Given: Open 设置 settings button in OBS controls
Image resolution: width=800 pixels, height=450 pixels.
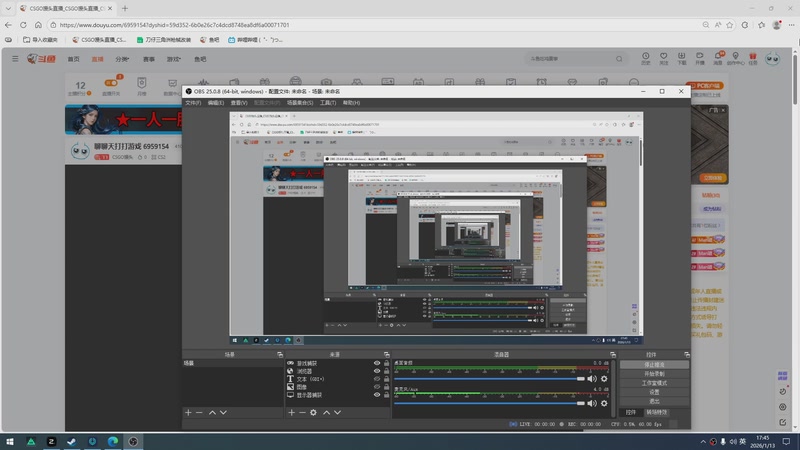Looking at the screenshot, I should pos(654,392).
